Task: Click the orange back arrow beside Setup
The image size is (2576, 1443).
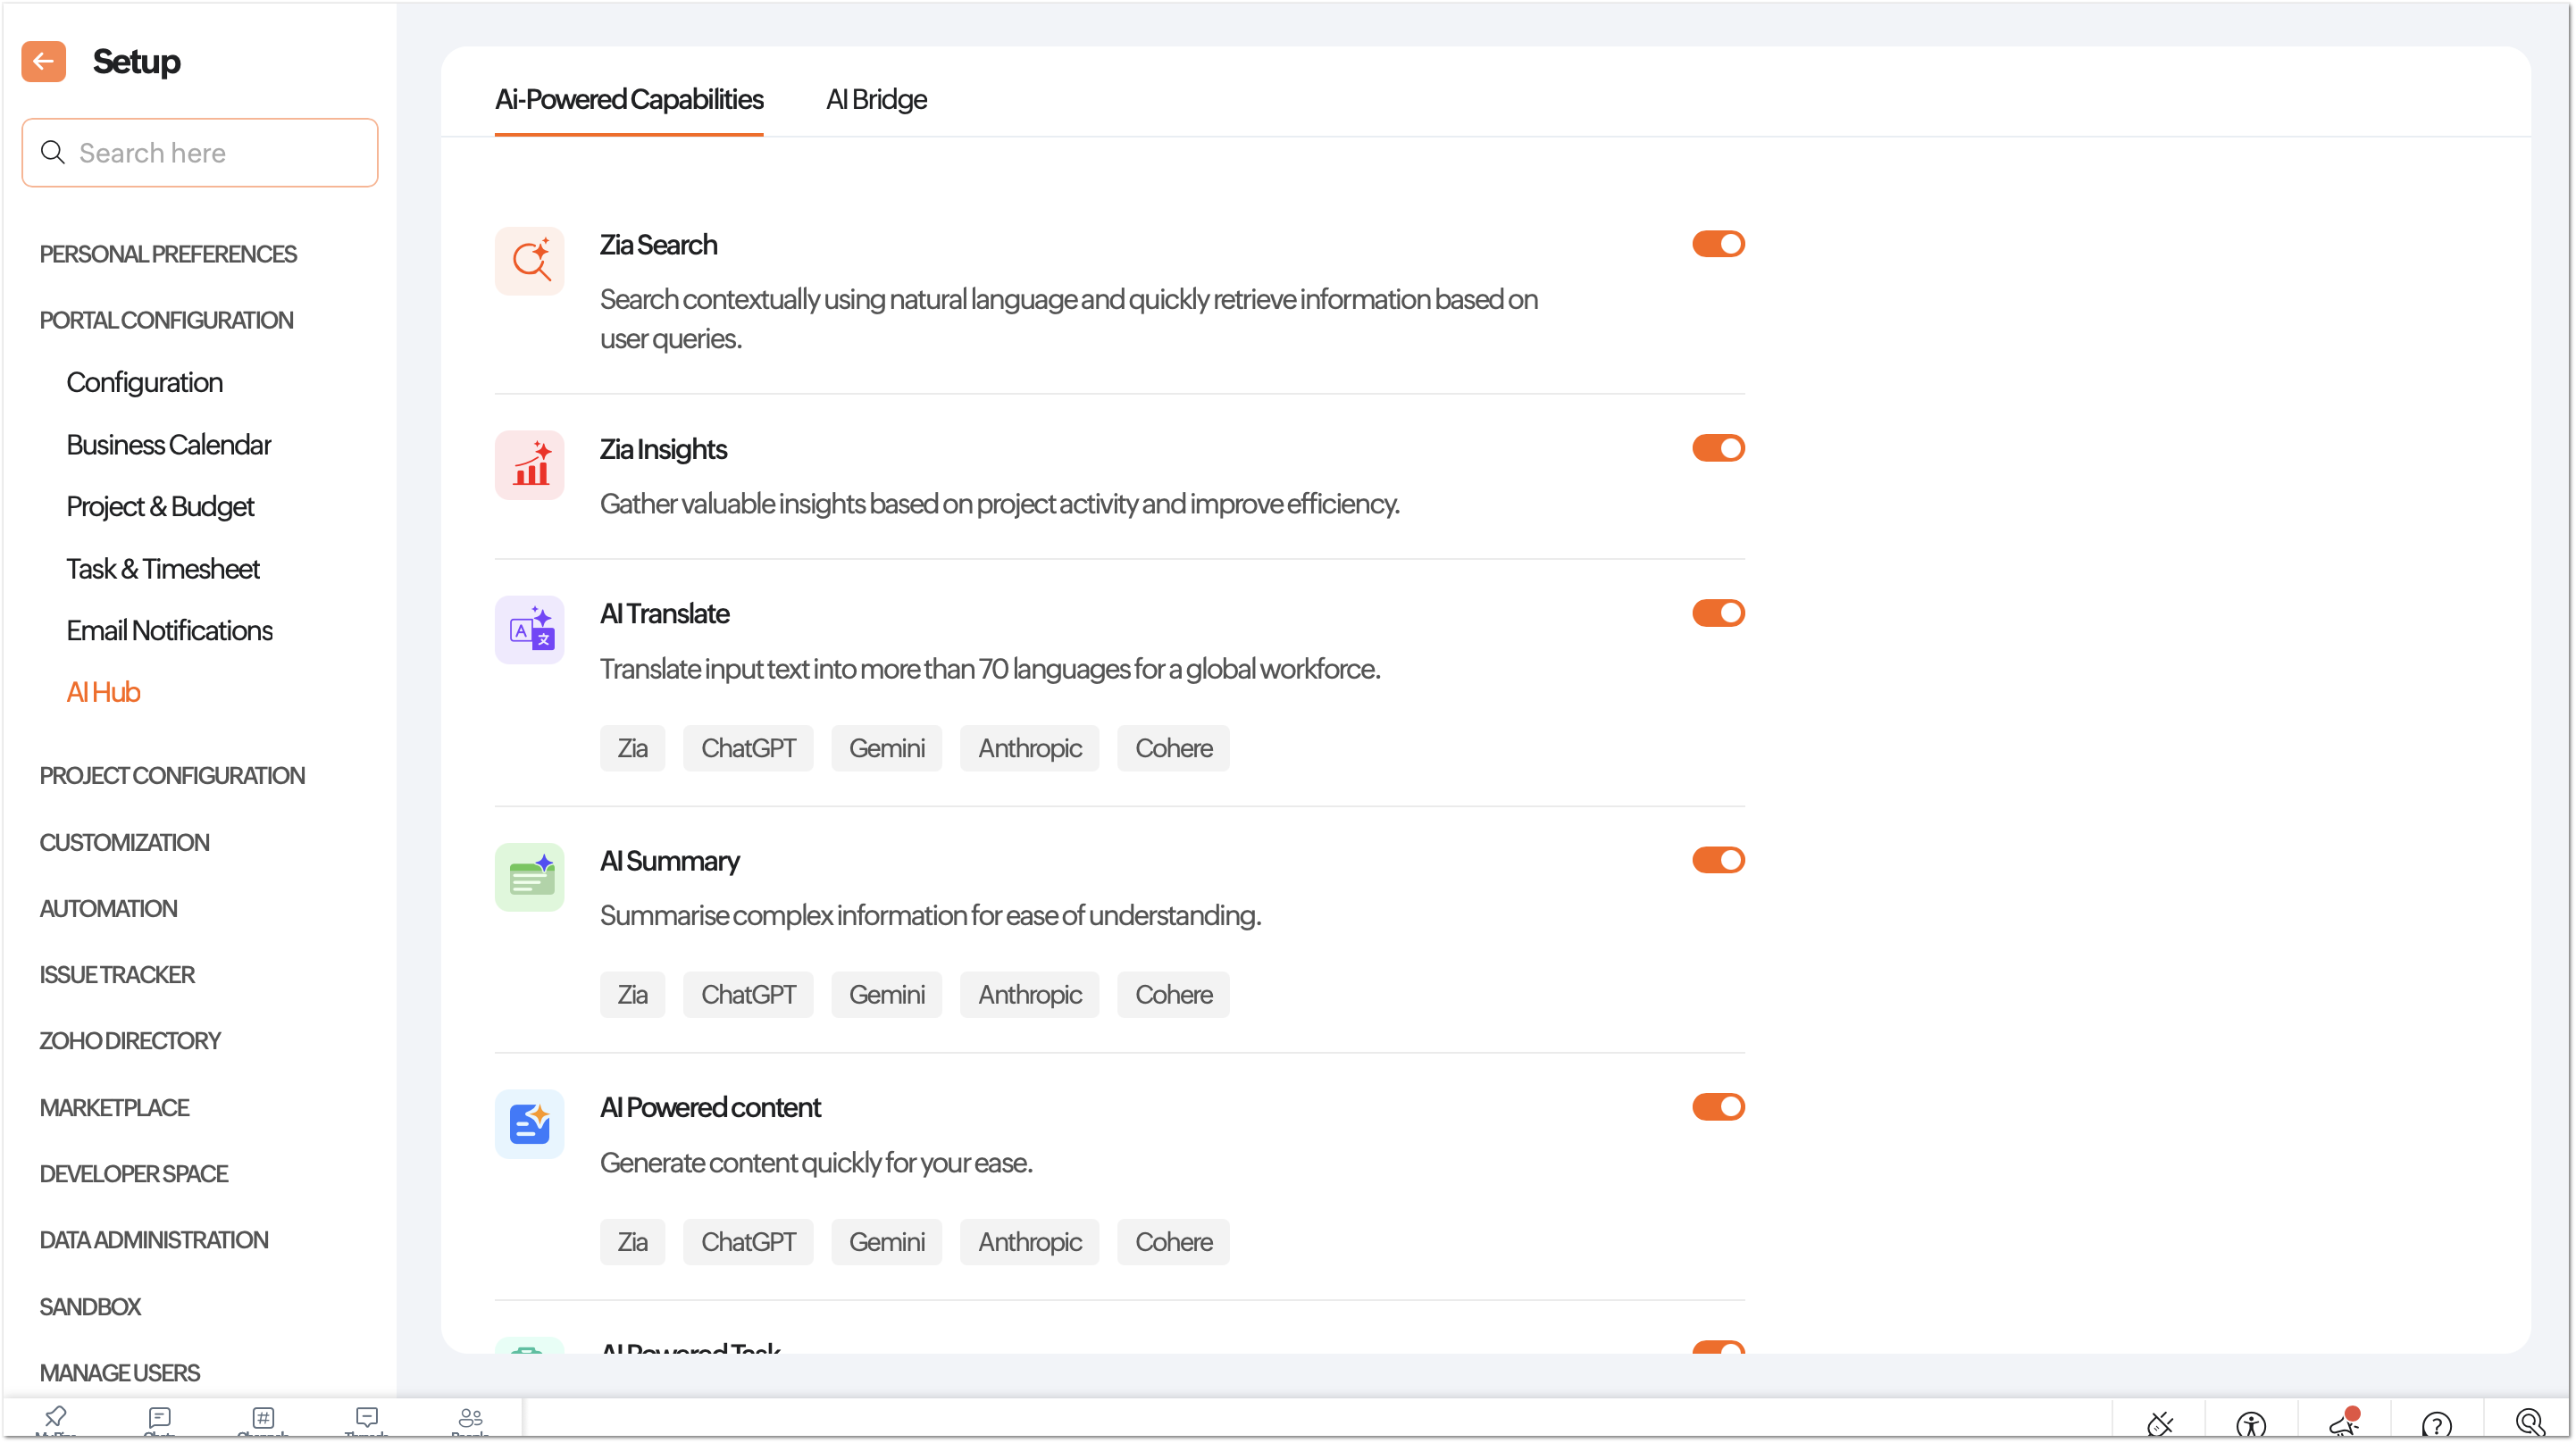Action: point(43,62)
